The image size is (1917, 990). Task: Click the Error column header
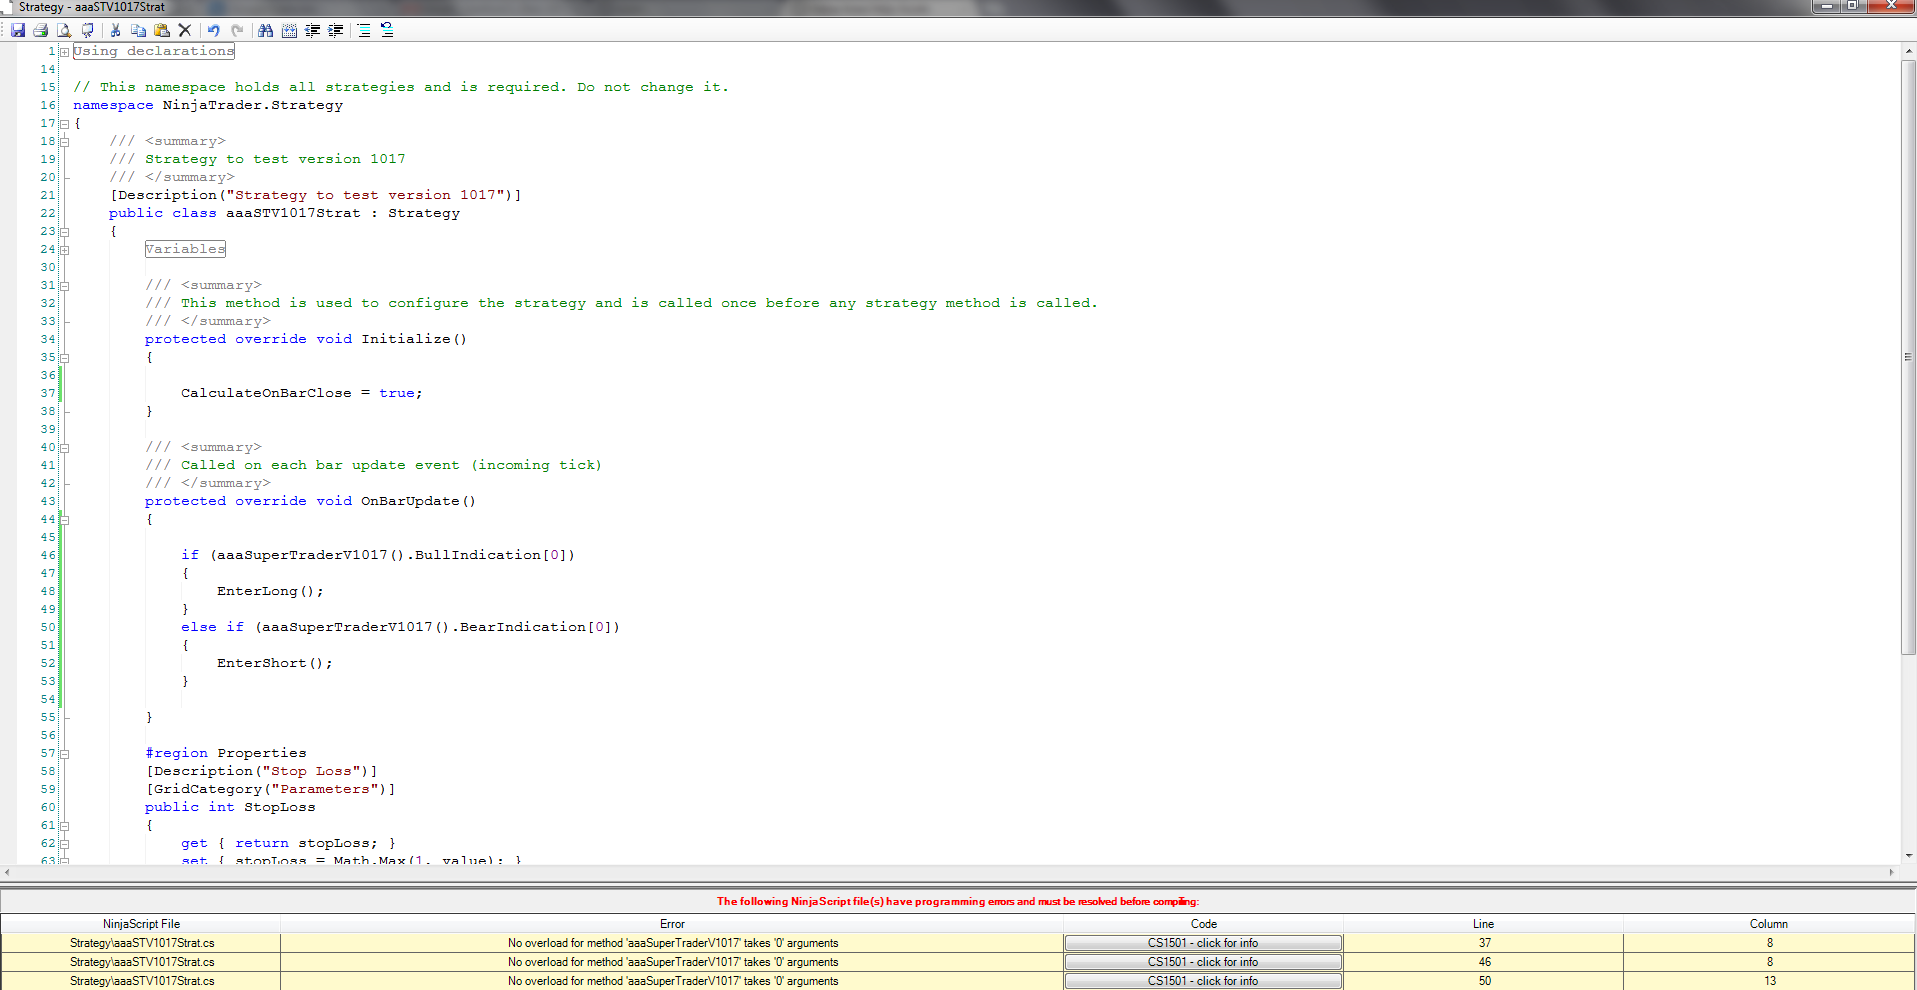pyautogui.click(x=672, y=924)
